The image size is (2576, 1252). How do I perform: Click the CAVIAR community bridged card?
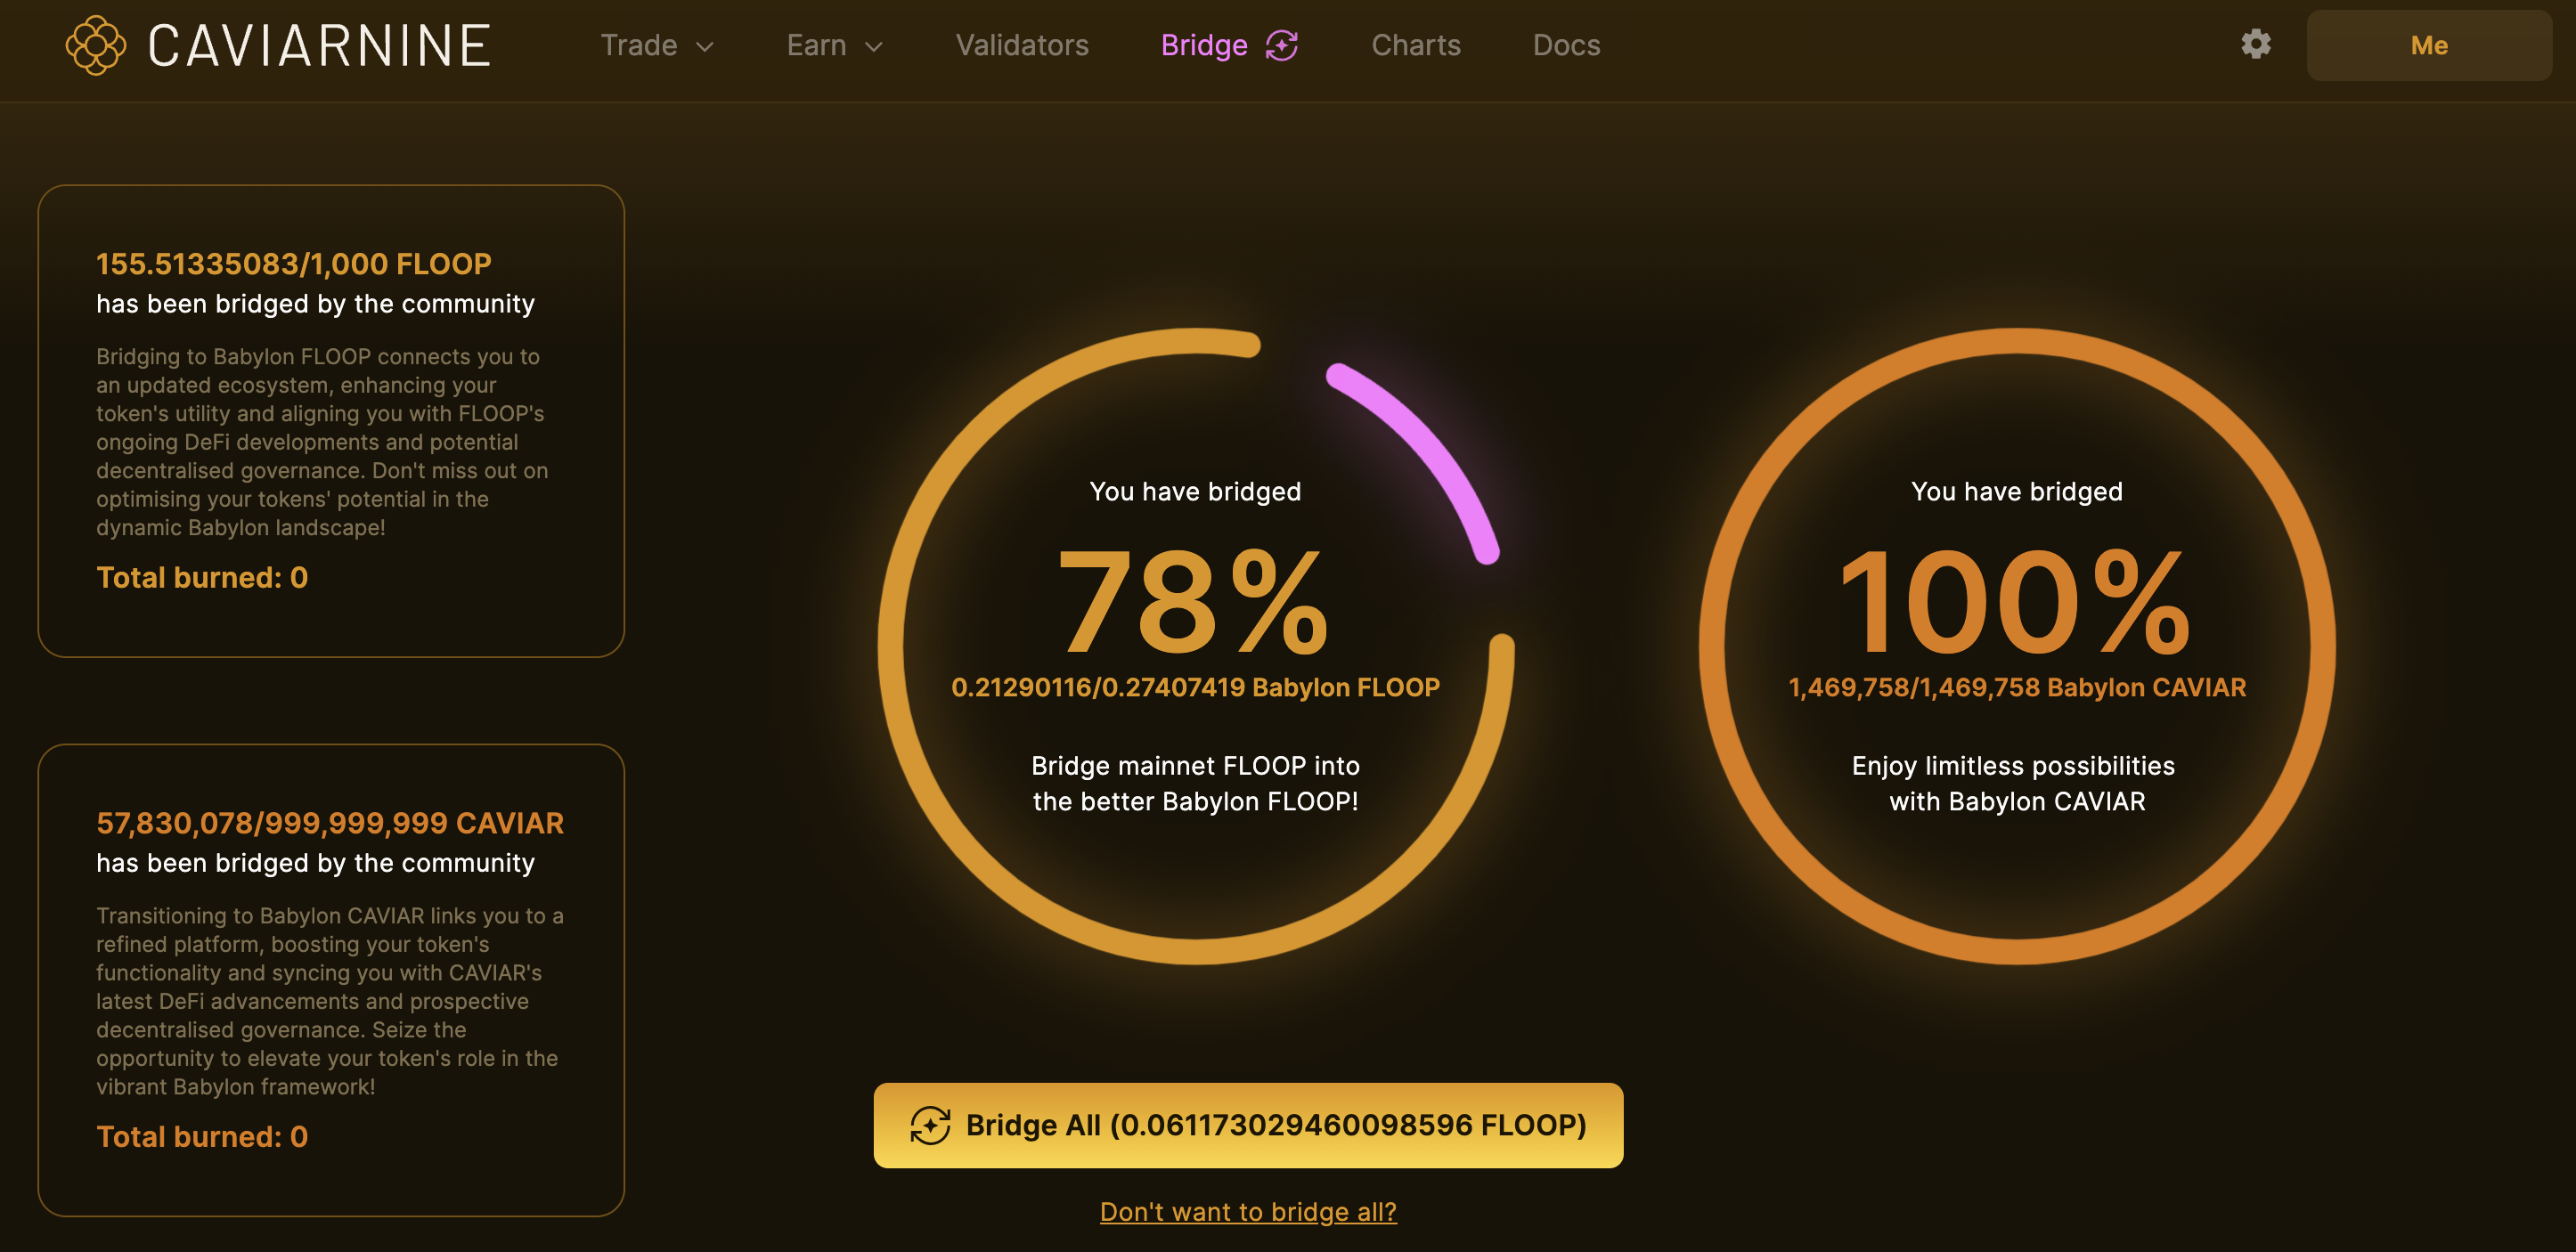331,979
